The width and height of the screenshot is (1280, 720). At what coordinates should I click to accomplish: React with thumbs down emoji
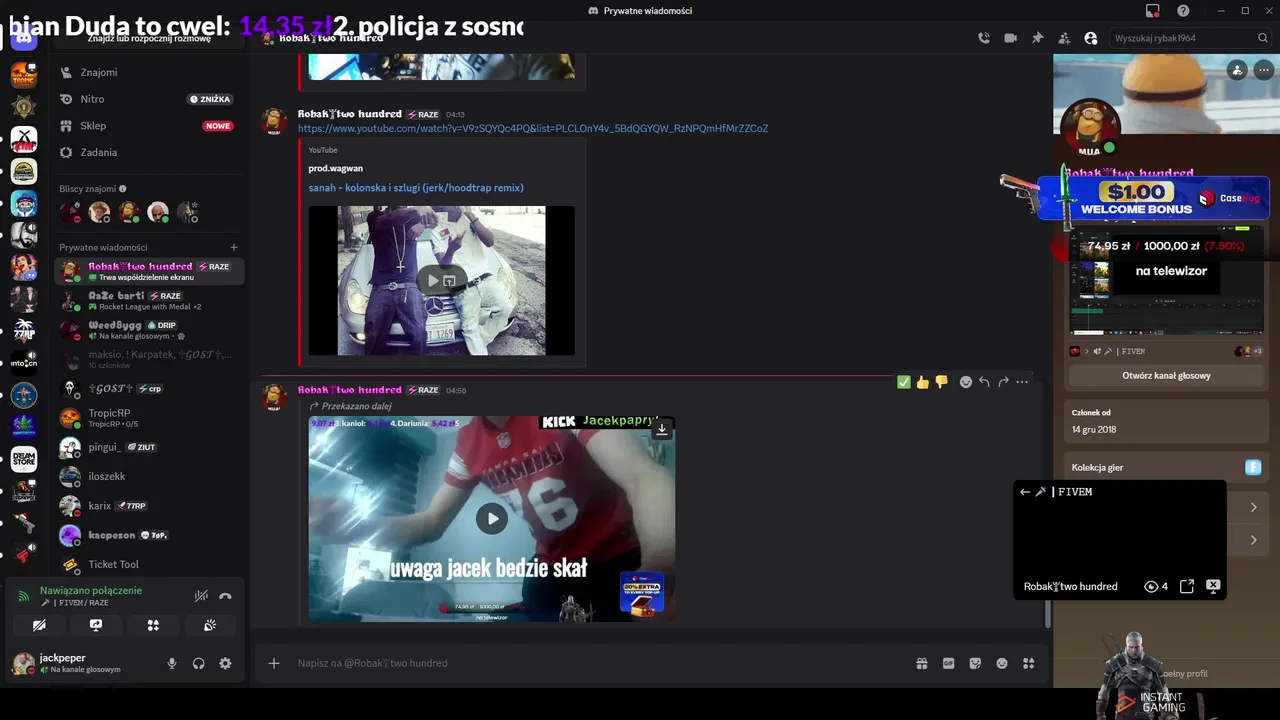[941, 382]
